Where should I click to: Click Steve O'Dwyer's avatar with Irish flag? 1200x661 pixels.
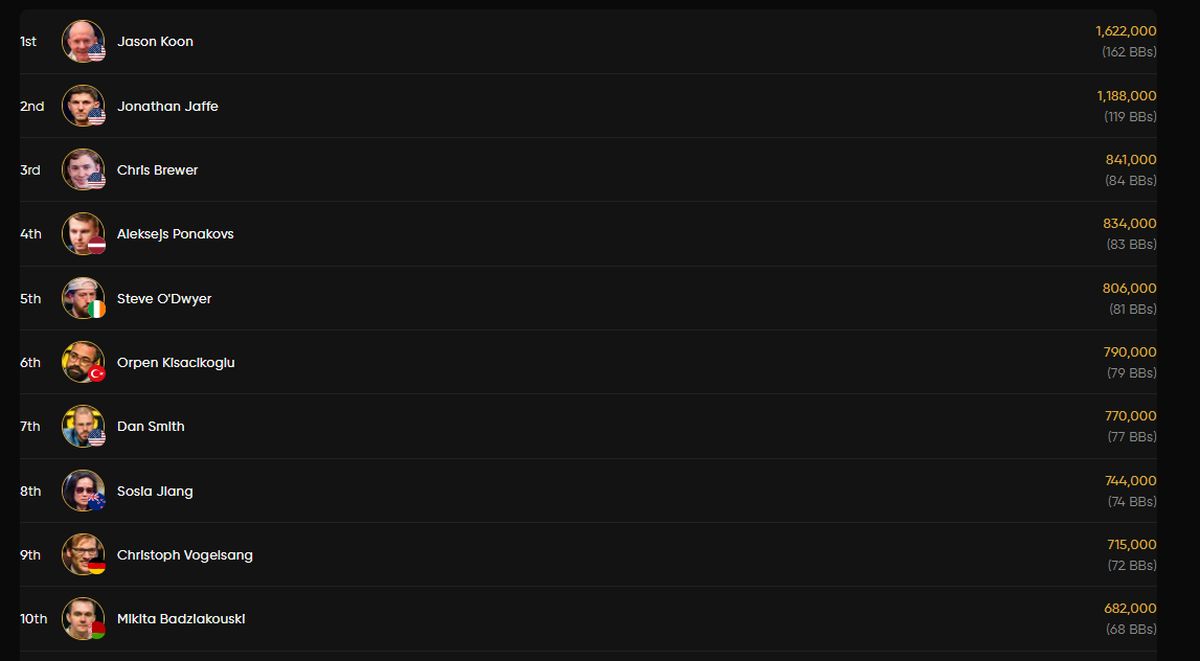(x=83, y=298)
